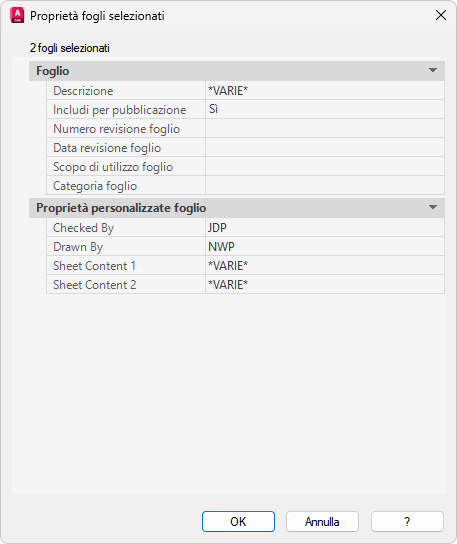Select the Descrizione property label
Screen dimensions: 457x544
83,91
